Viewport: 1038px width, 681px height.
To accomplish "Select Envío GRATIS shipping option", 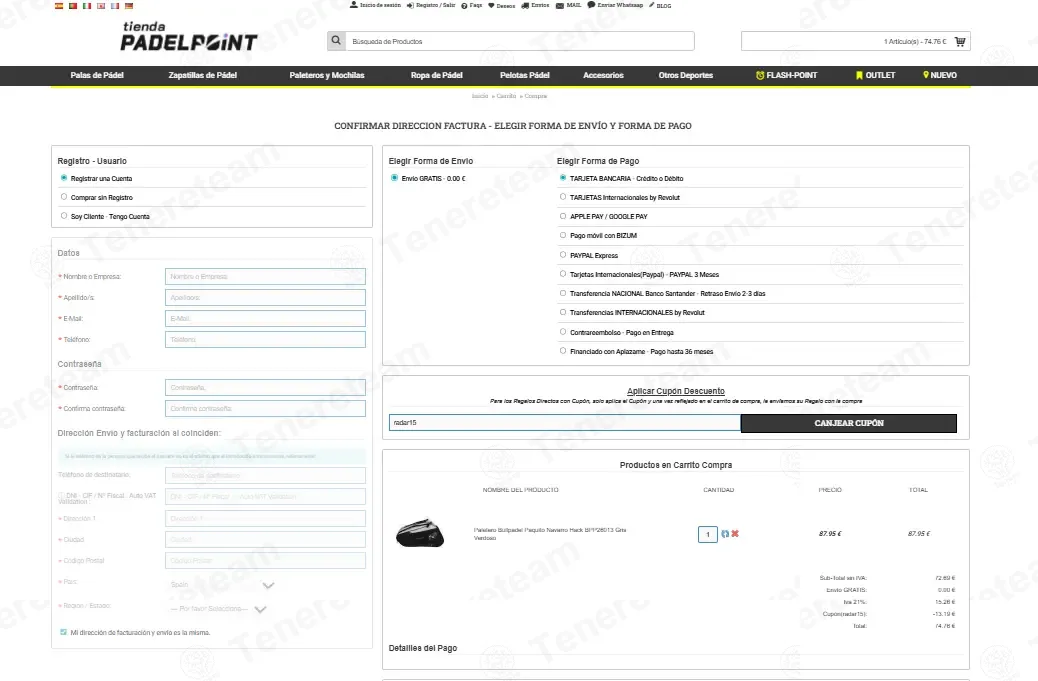I will coord(395,178).
